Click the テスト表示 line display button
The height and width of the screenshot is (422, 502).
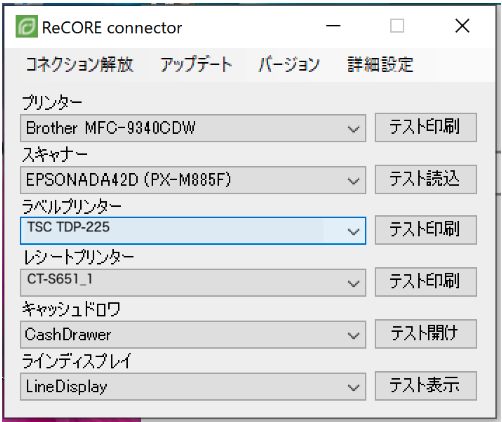[x=426, y=386]
